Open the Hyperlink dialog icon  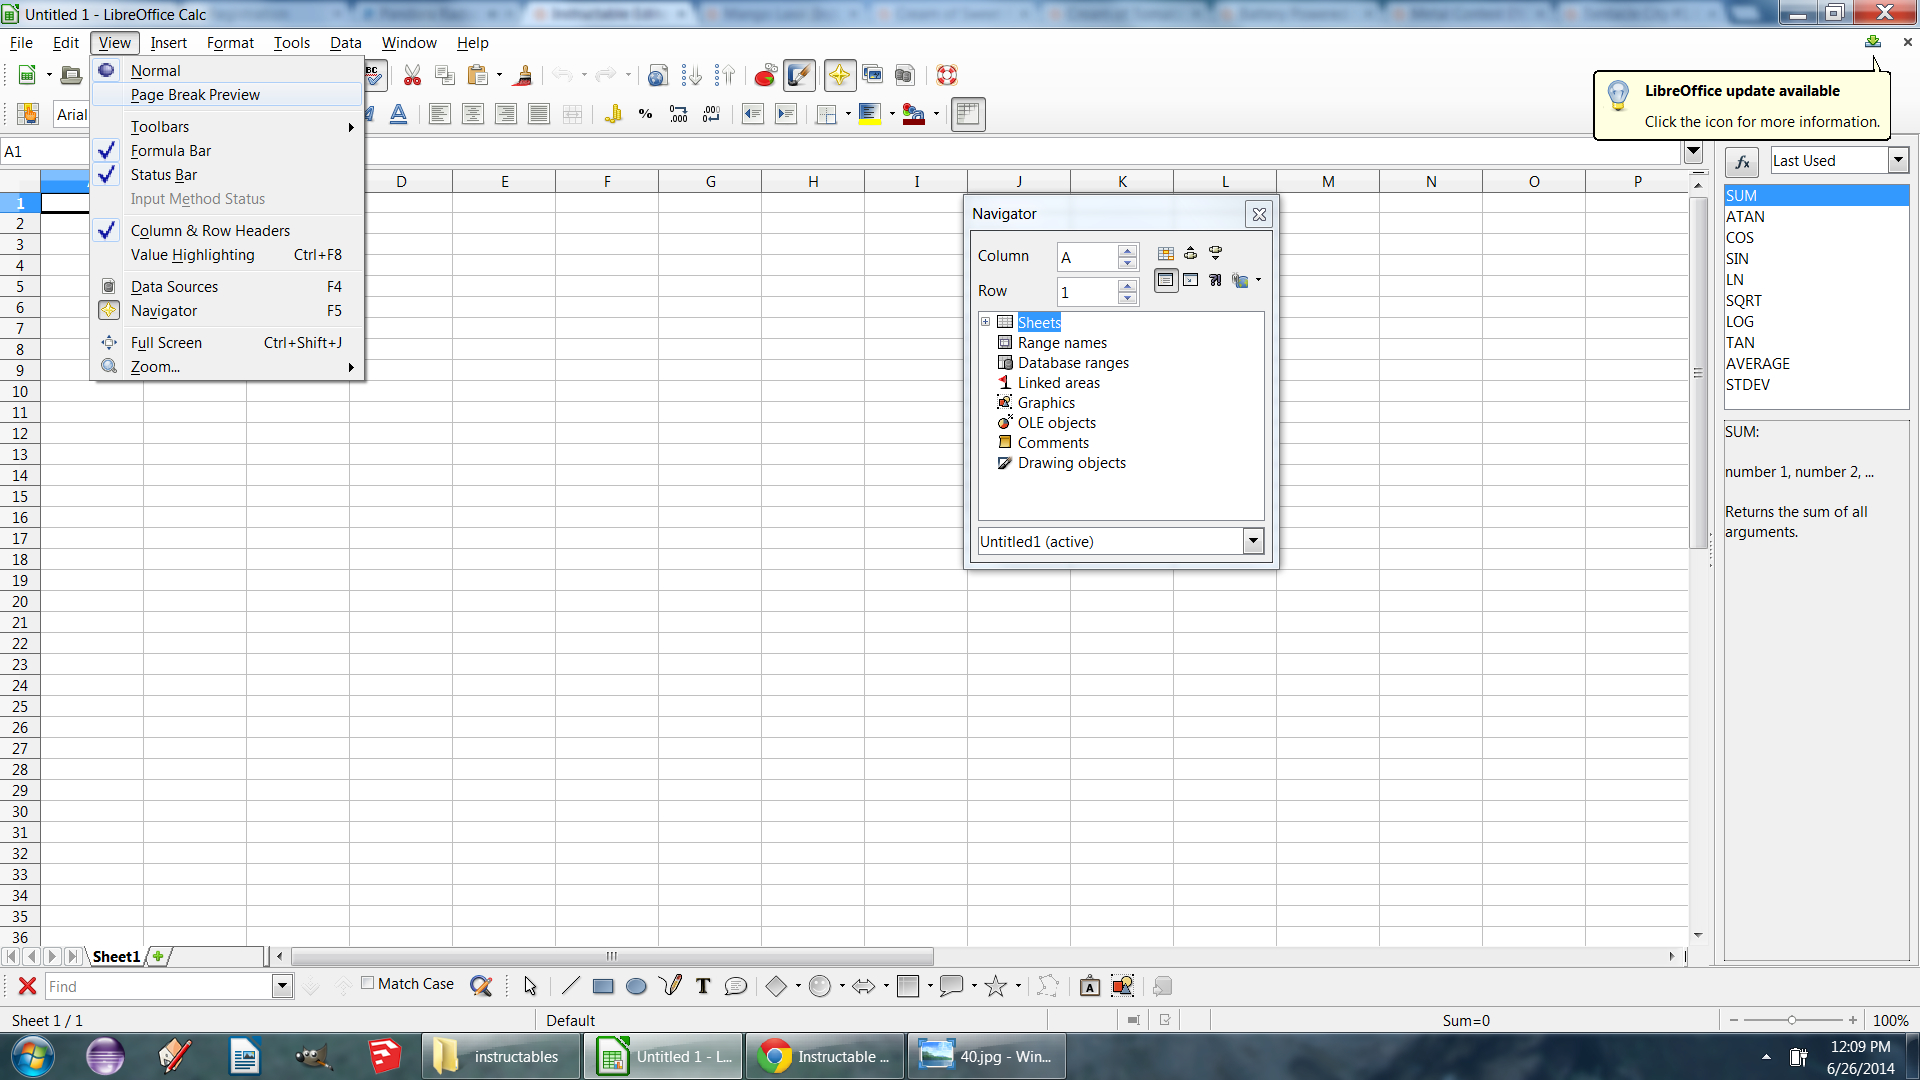click(657, 75)
